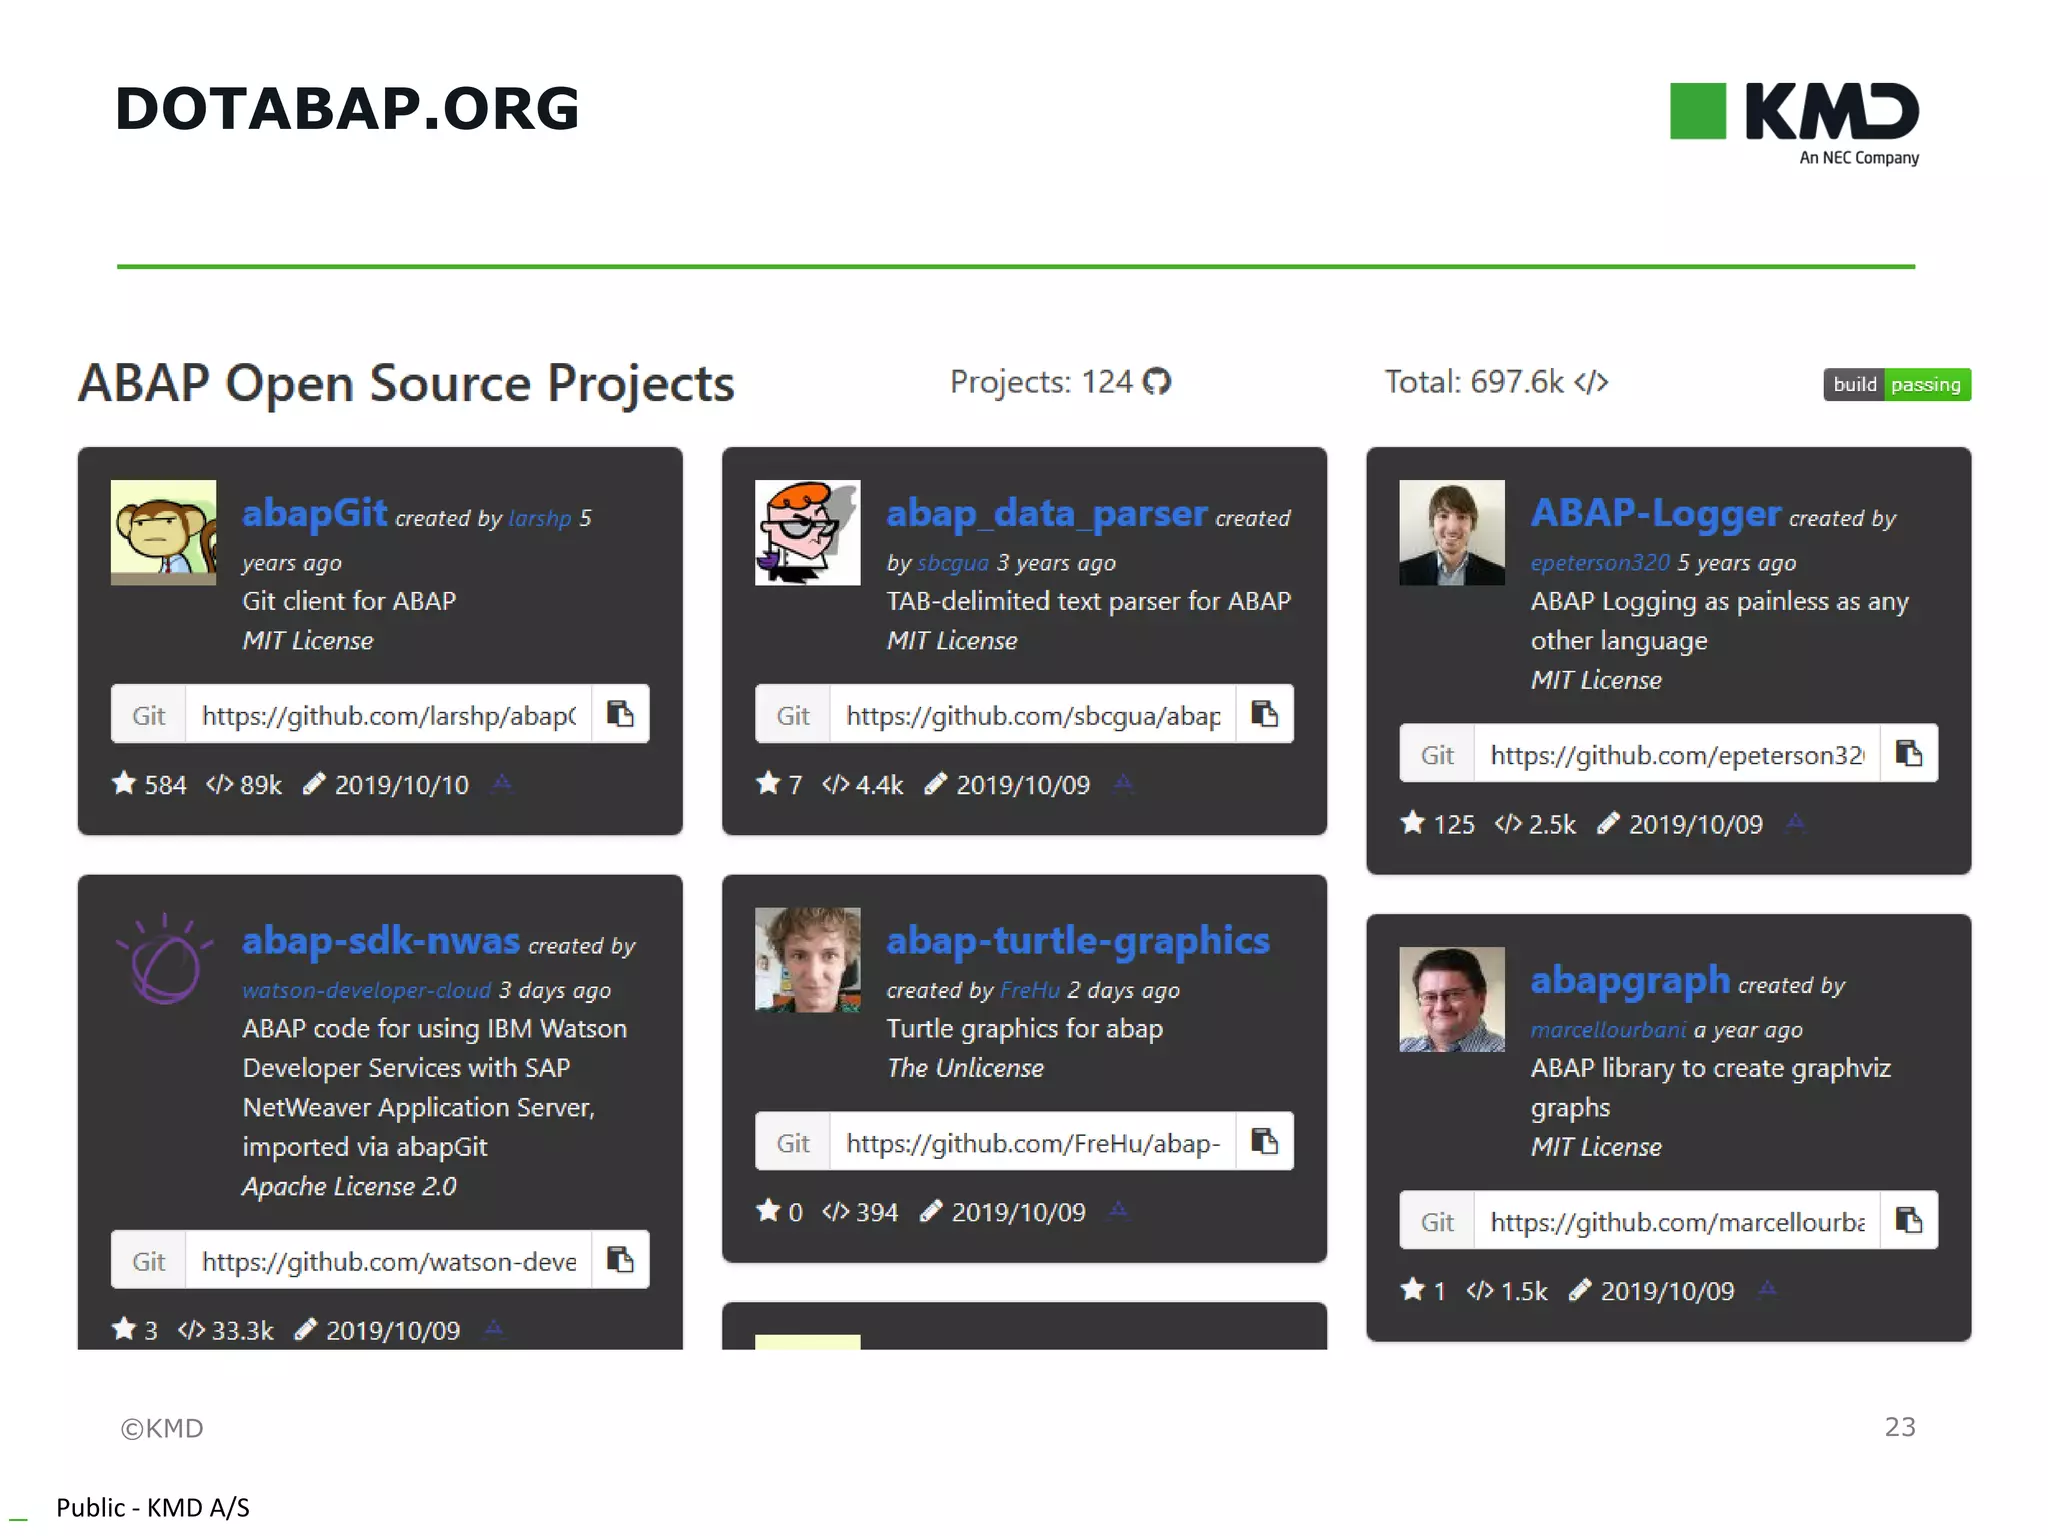
Task: Visit author marcellourbani profile link
Action: coord(1608,1030)
